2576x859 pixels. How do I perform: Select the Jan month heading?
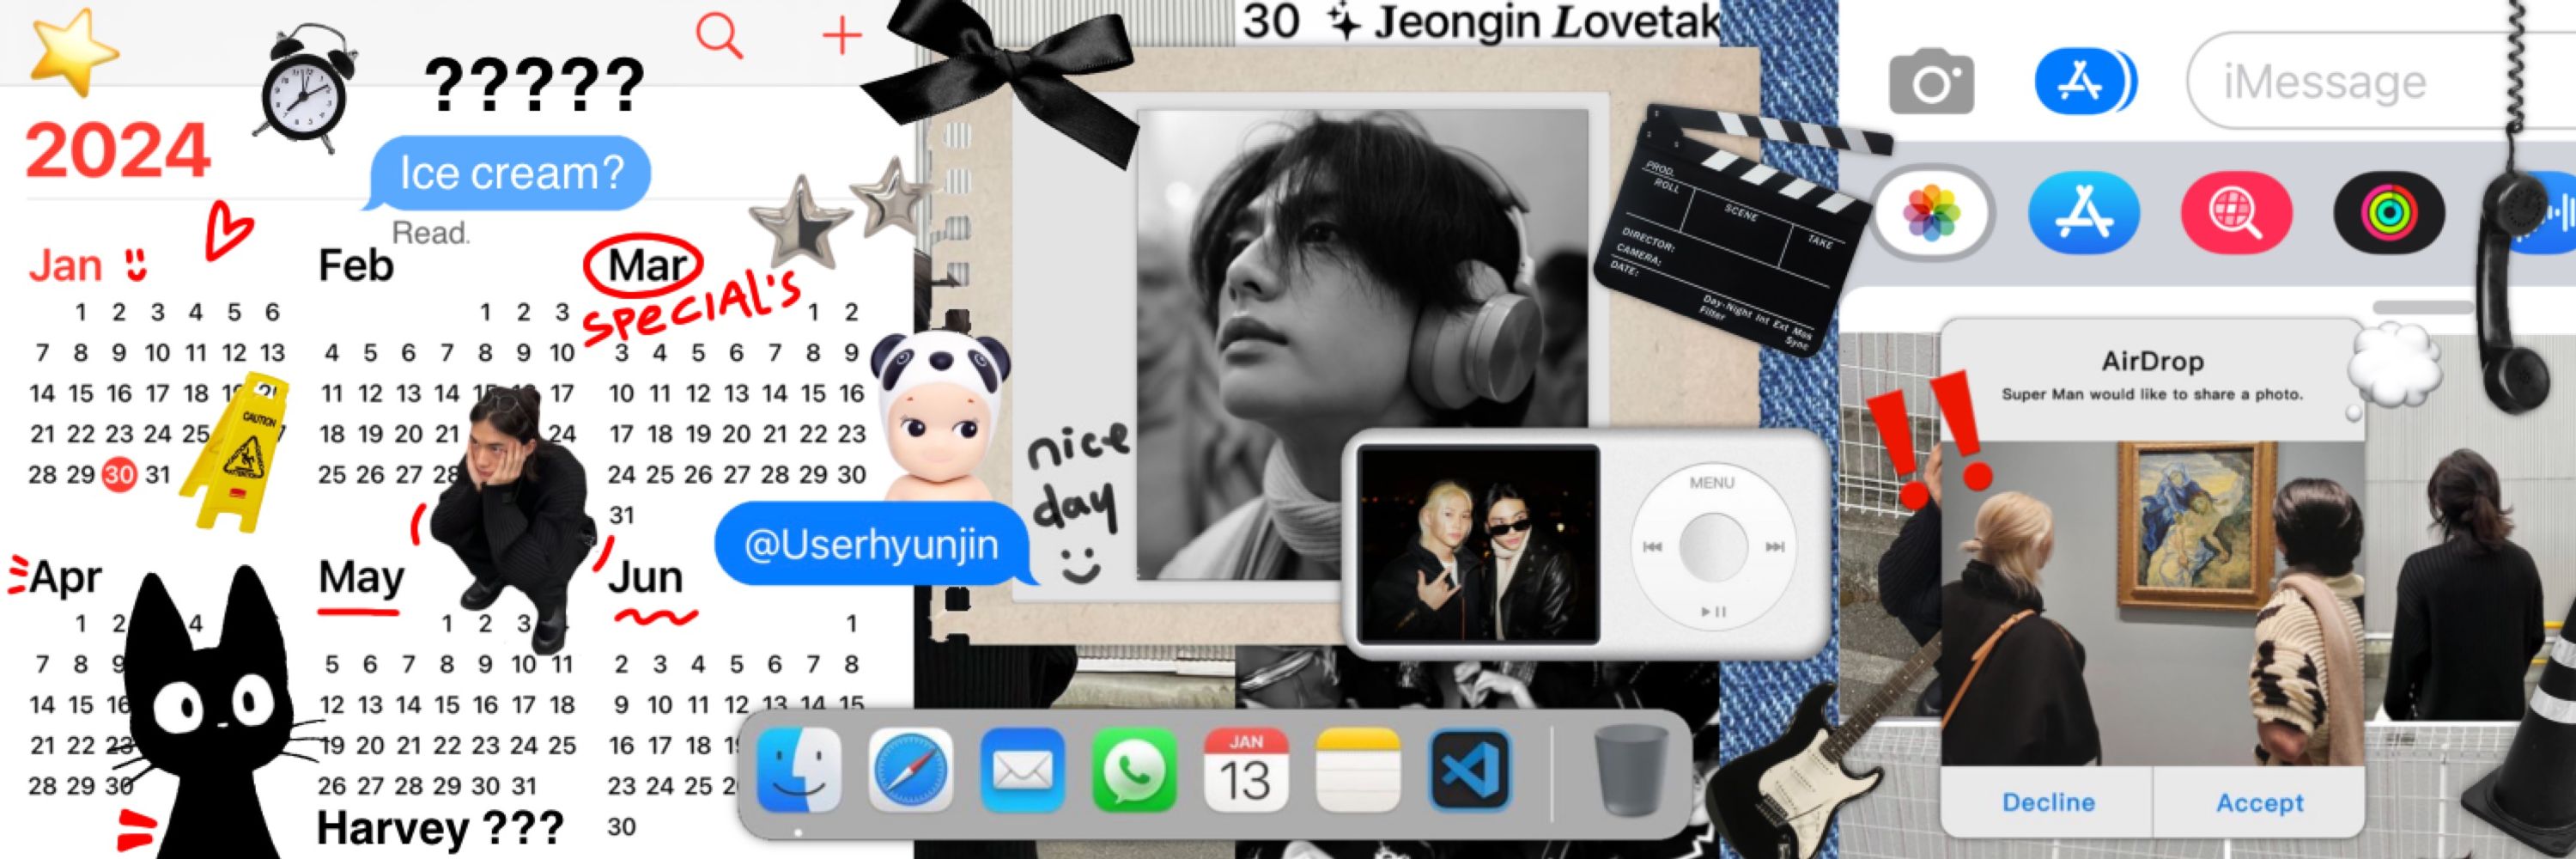[x=65, y=266]
